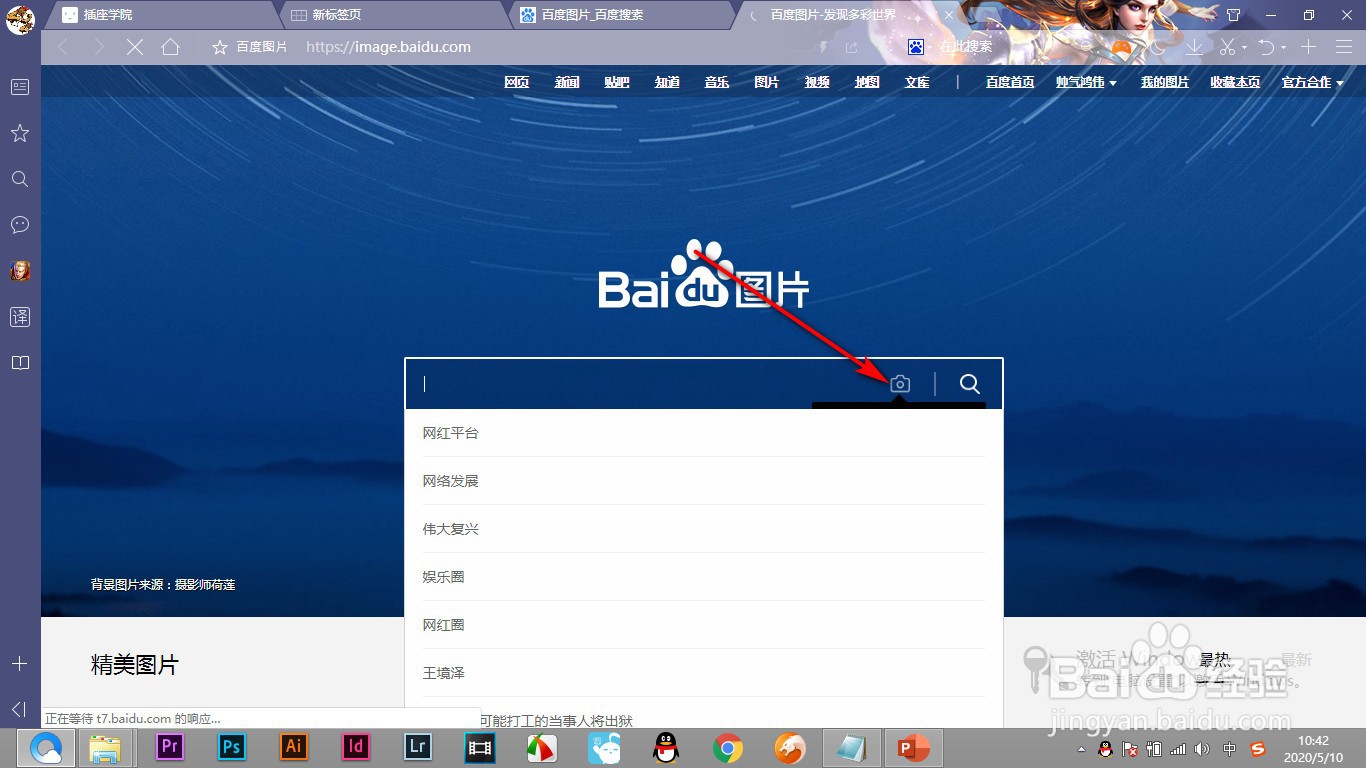Click the plus icon in the browser toolbar
The image size is (1366, 768).
tap(1309, 47)
